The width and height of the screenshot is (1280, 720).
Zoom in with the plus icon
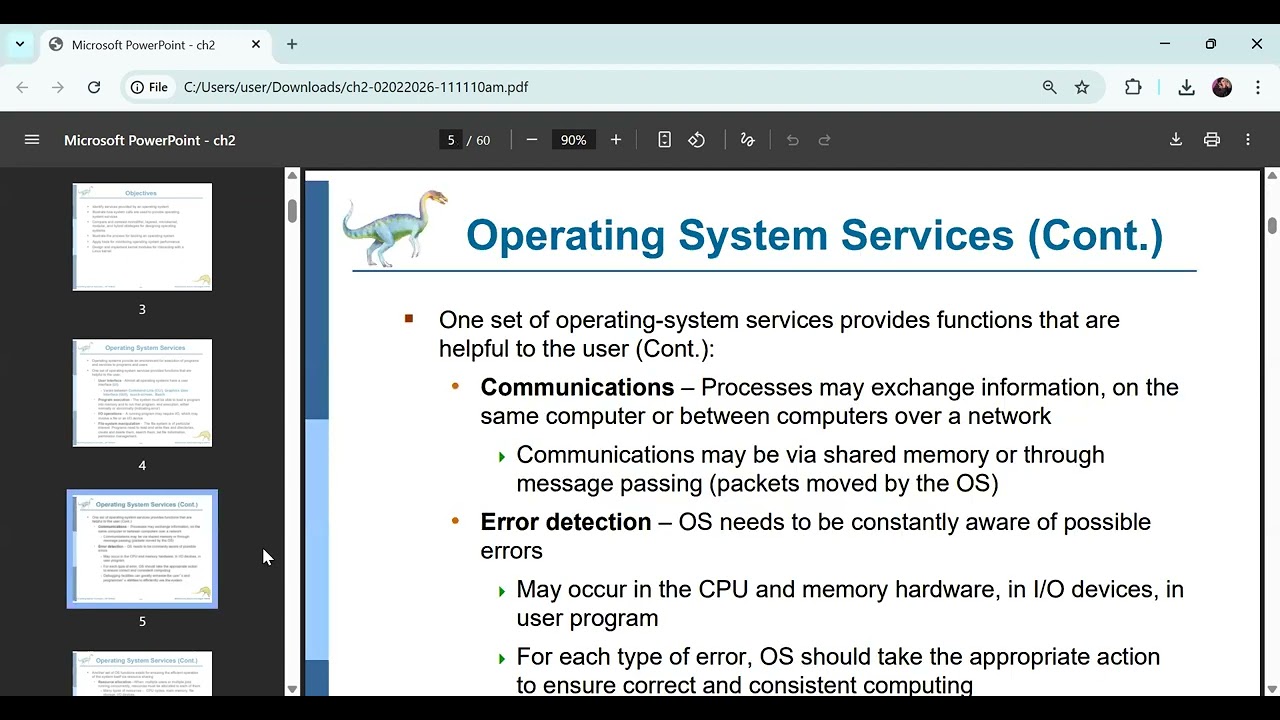tap(616, 140)
